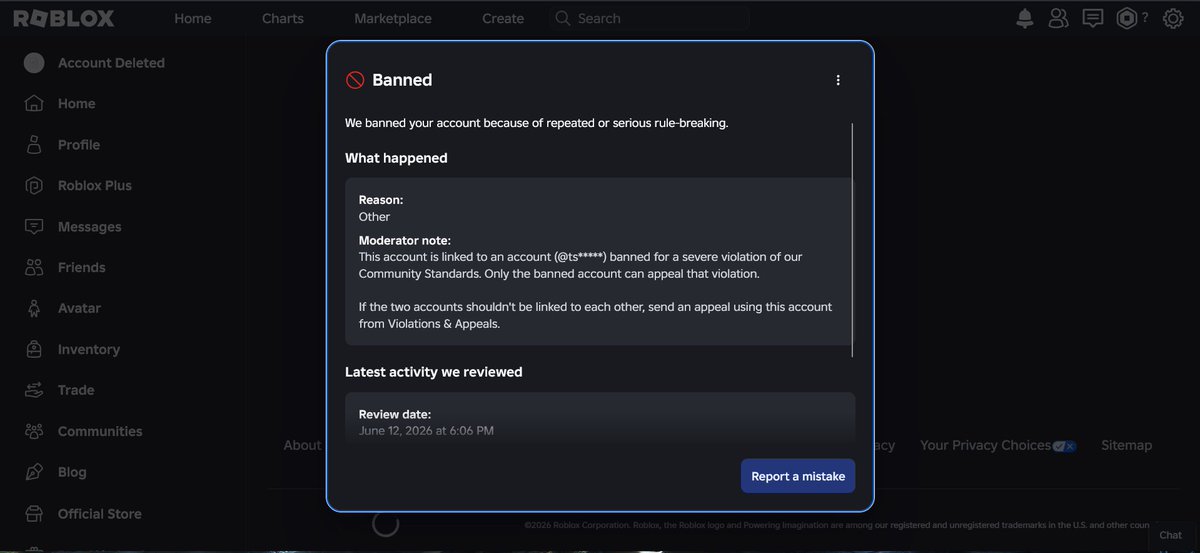Click the Communities icon in sidebar
Image resolution: width=1200 pixels, height=553 pixels.
coord(34,432)
